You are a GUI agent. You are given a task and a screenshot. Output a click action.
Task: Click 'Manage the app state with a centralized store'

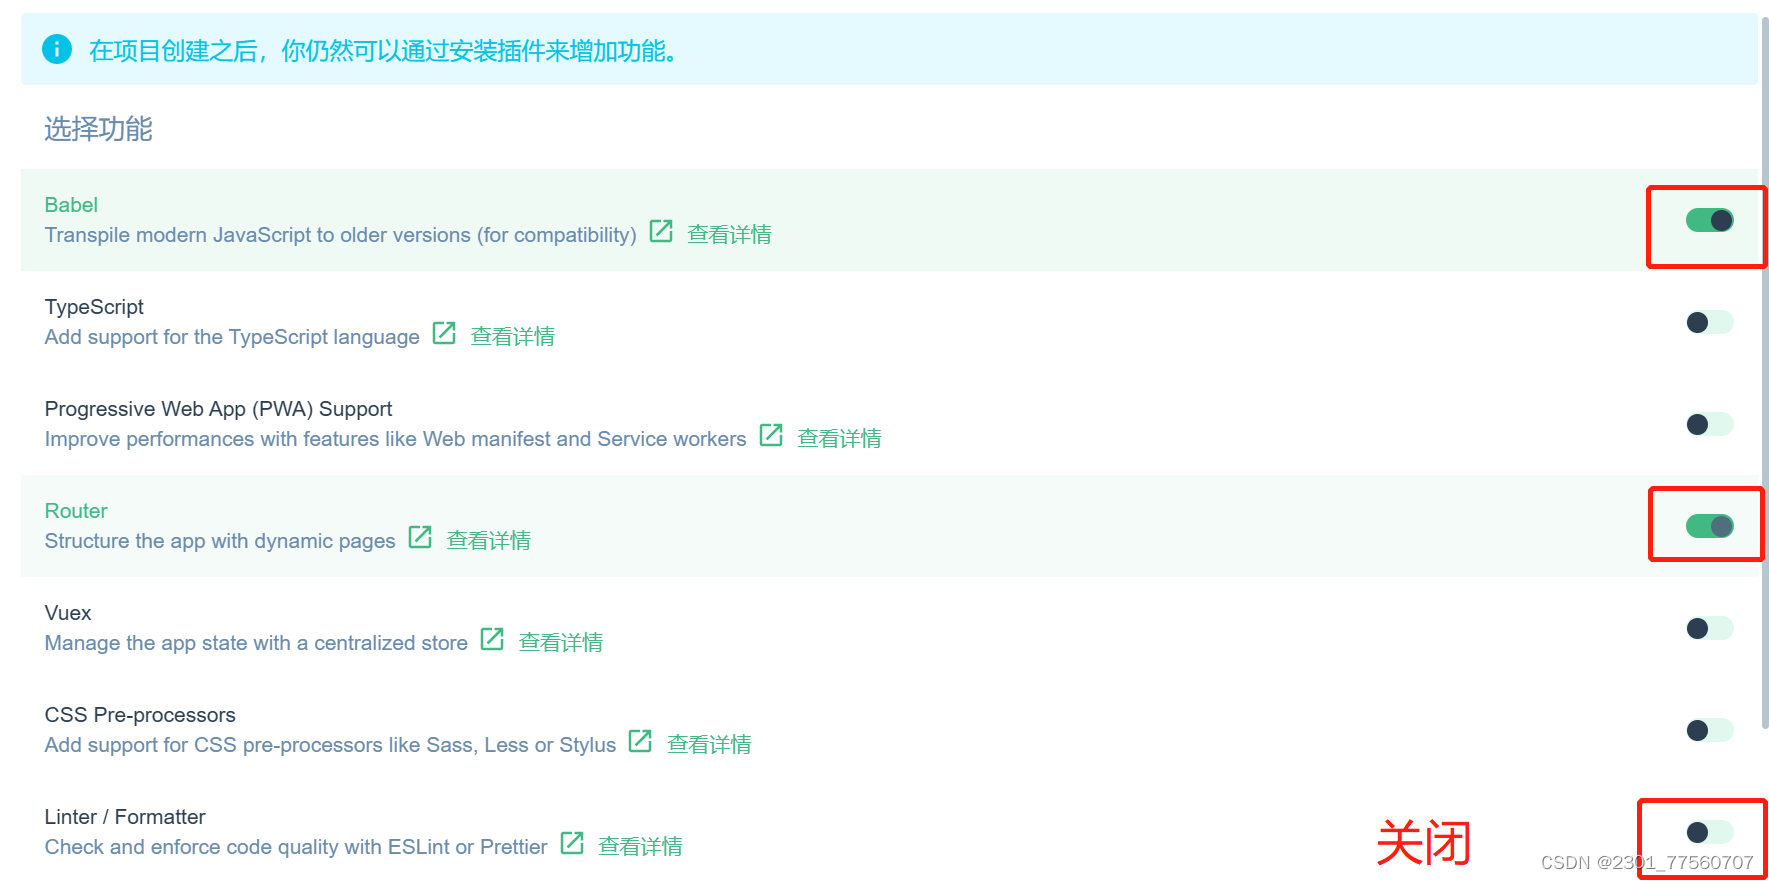coord(256,643)
